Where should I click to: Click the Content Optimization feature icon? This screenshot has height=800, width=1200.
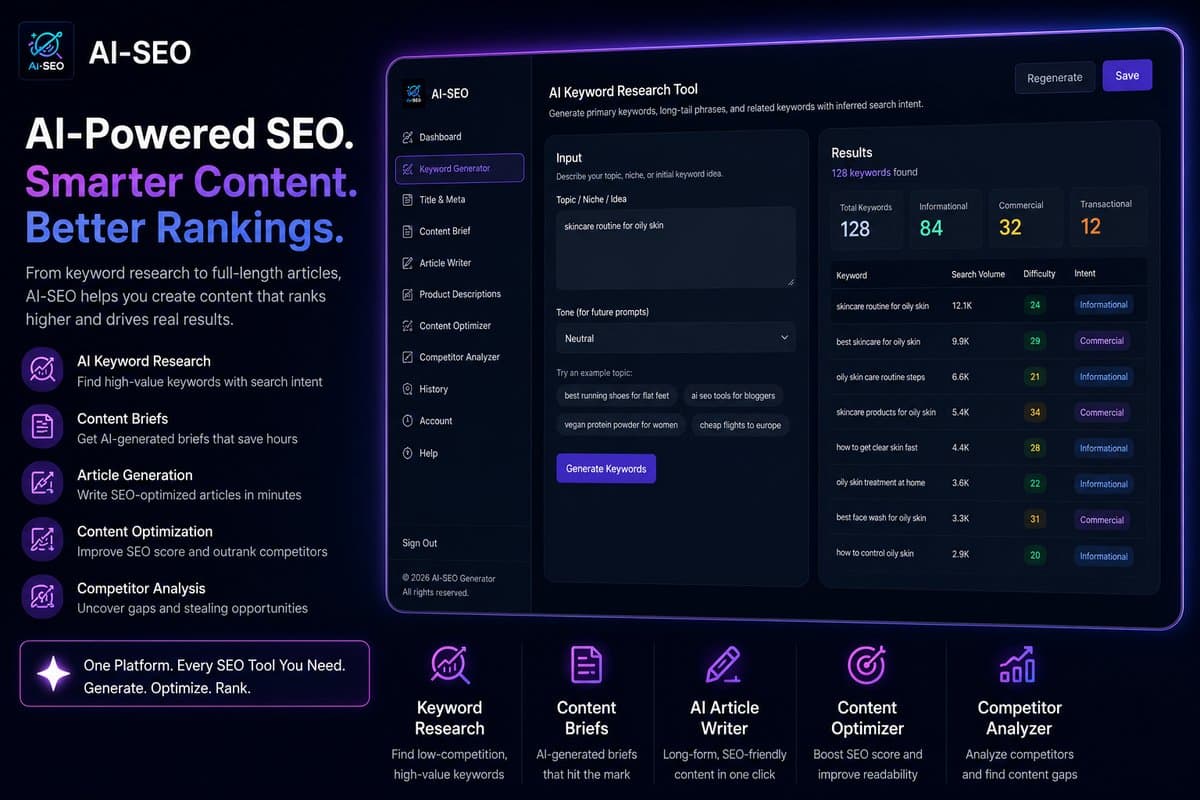[x=43, y=540]
